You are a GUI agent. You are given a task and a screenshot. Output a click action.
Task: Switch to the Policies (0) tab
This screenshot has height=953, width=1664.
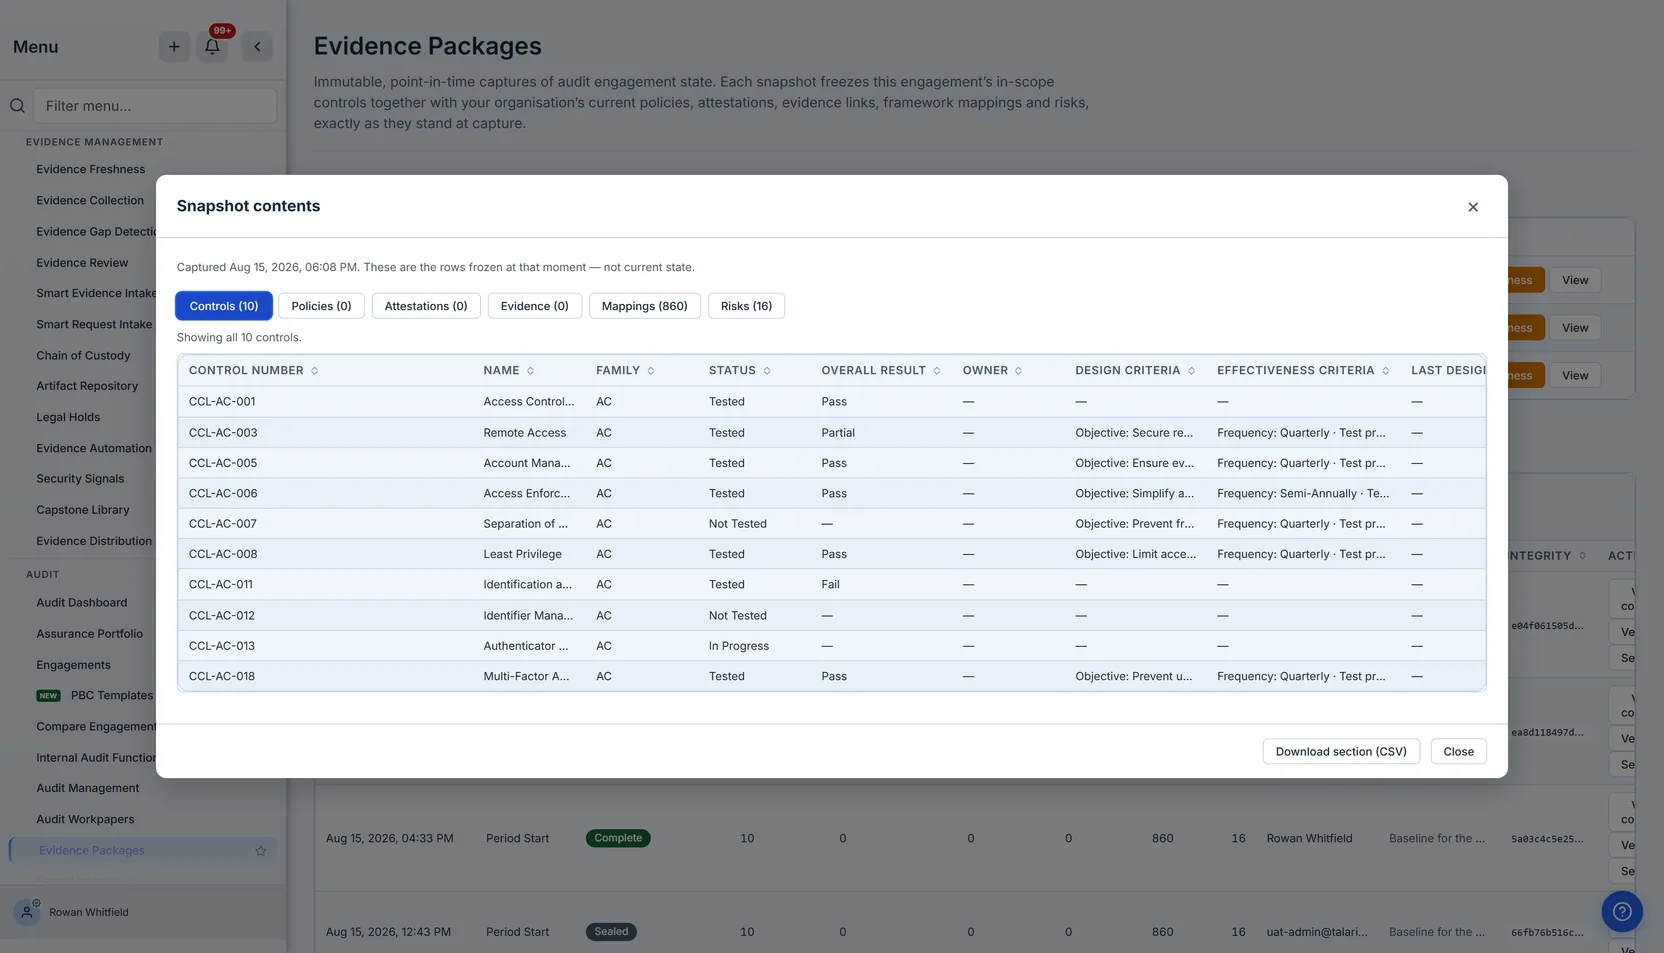[x=321, y=306]
